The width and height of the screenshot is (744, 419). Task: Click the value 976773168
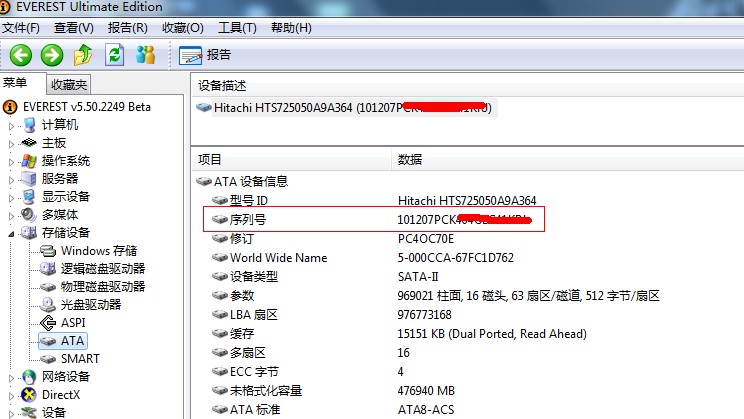(424, 315)
